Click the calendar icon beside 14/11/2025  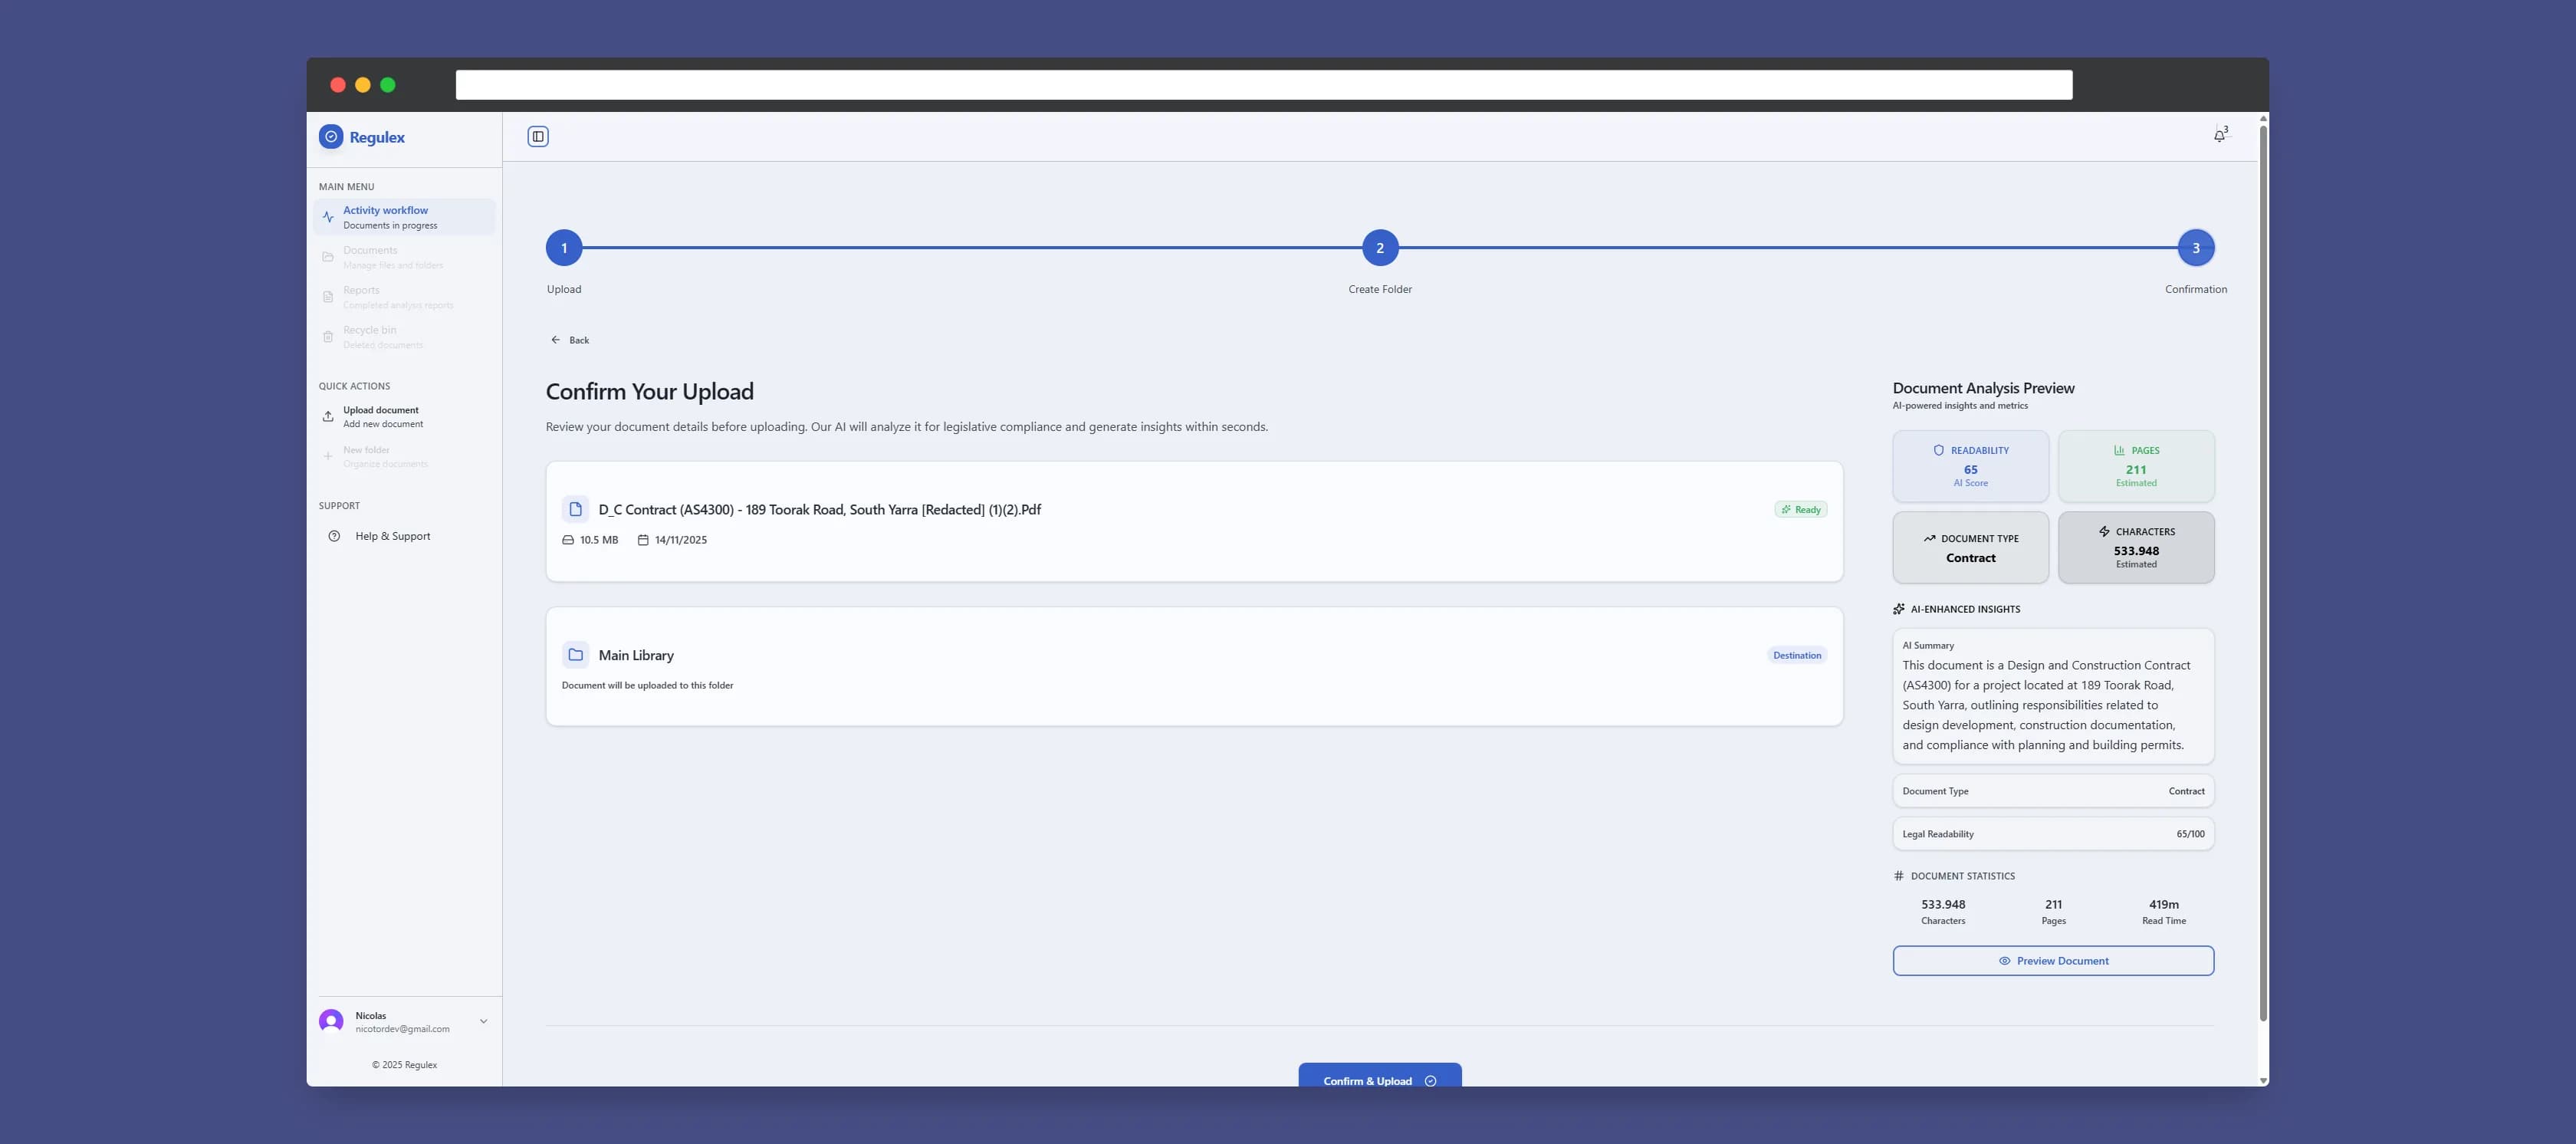643,540
